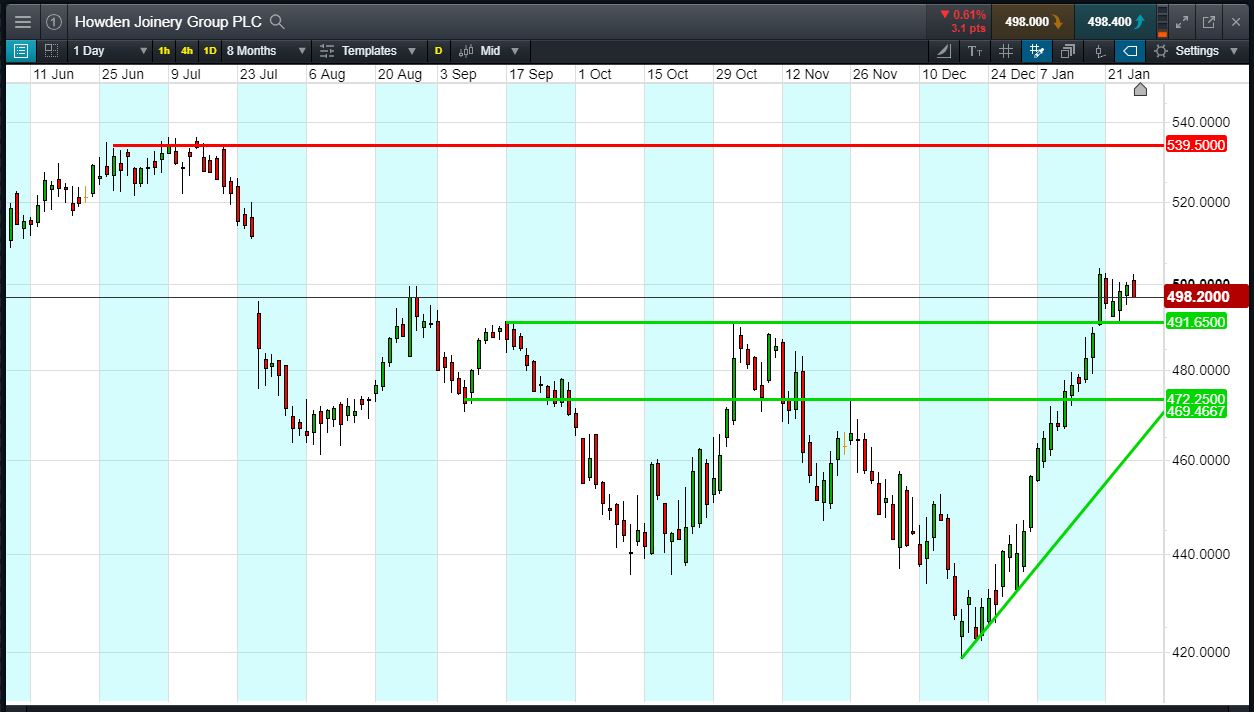
Task: Select the trendline drawing tool icon
Action: (x=945, y=51)
